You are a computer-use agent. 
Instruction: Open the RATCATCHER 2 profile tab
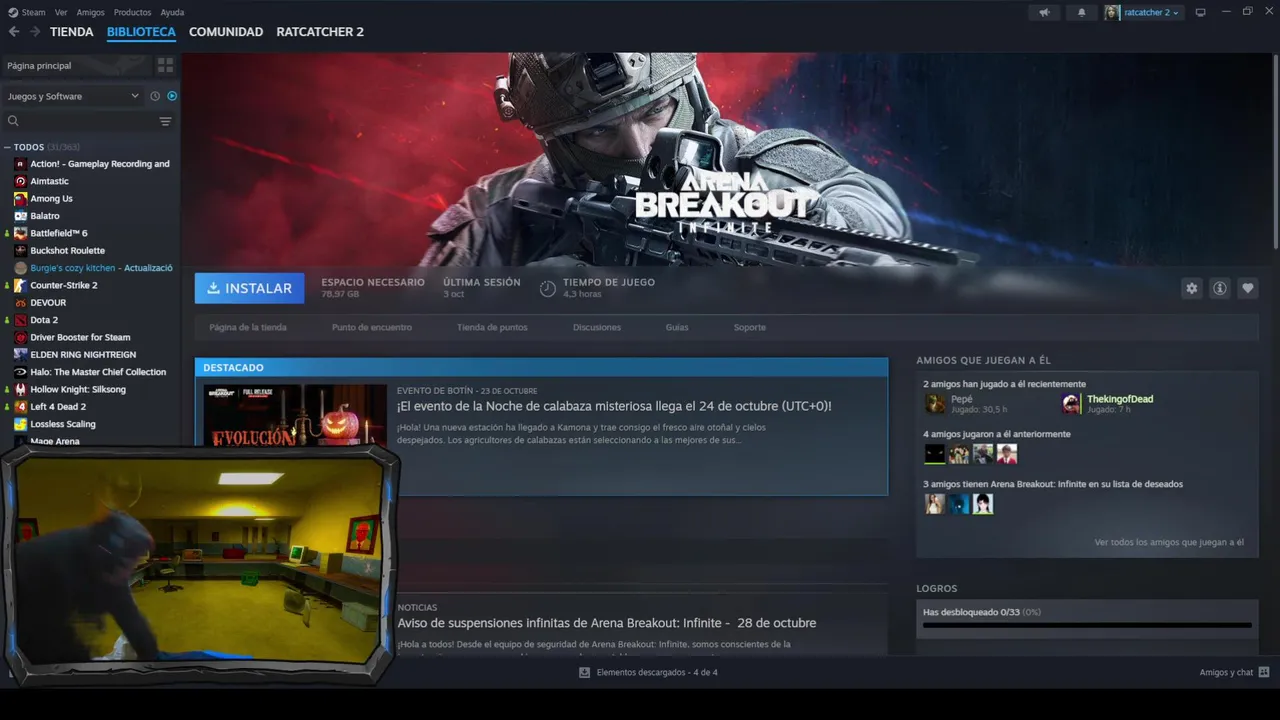pyautogui.click(x=320, y=32)
